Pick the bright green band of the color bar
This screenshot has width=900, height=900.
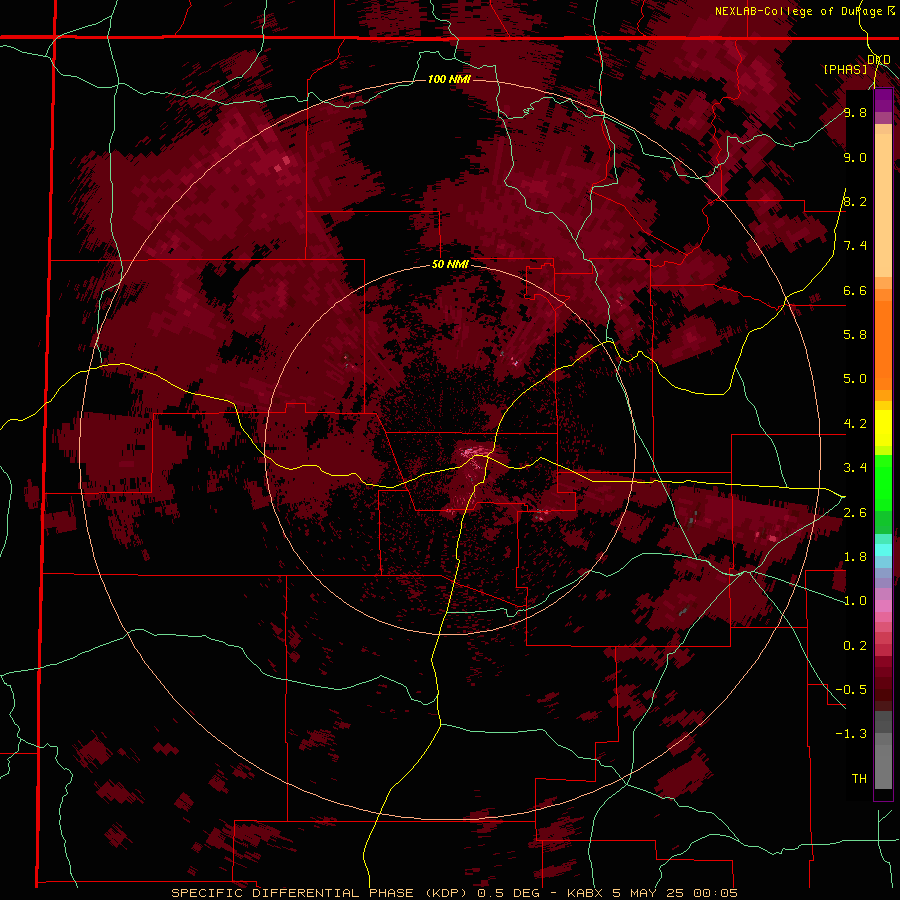[883, 483]
